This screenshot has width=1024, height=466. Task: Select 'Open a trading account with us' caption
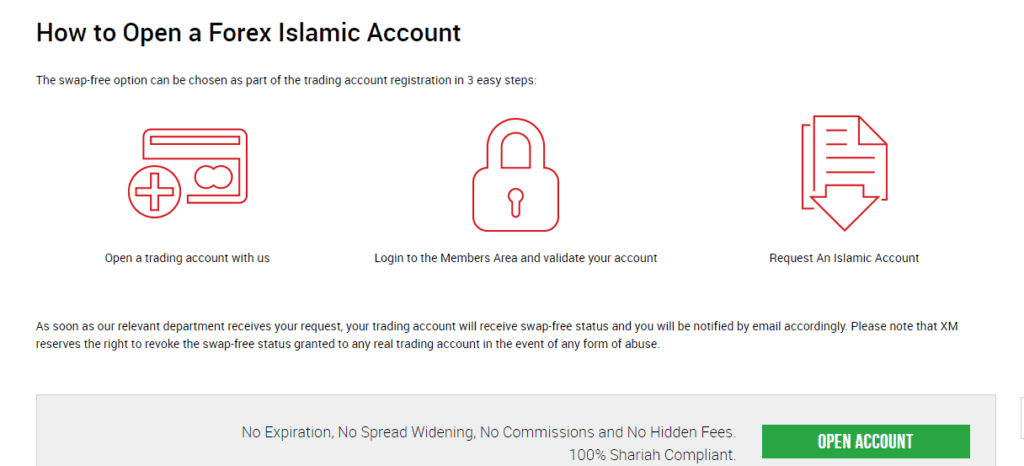pyautogui.click(x=187, y=258)
